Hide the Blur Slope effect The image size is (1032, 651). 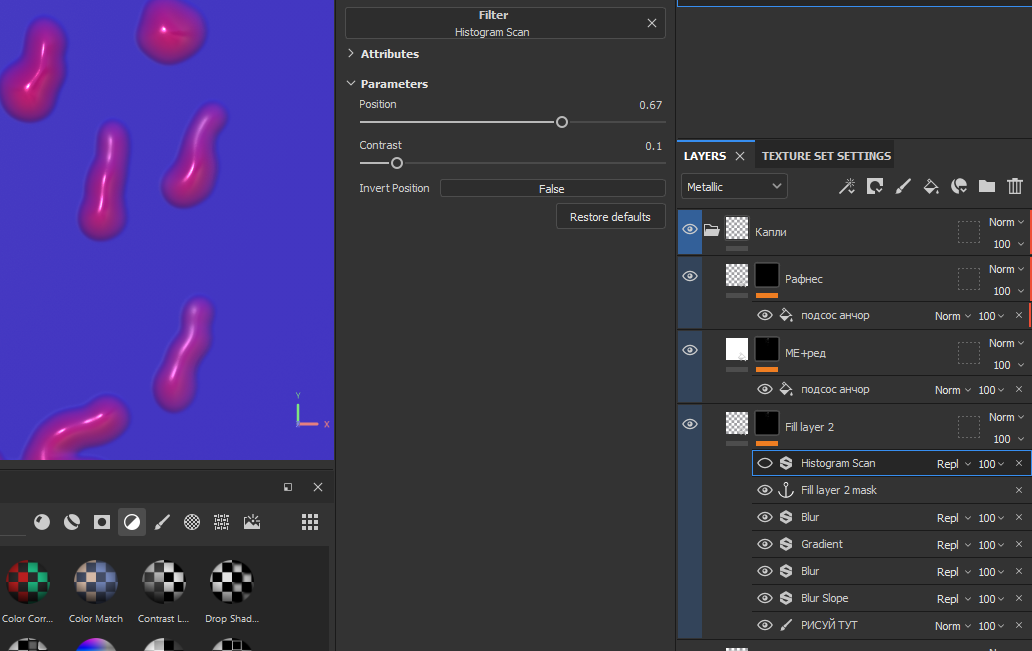[x=764, y=598]
